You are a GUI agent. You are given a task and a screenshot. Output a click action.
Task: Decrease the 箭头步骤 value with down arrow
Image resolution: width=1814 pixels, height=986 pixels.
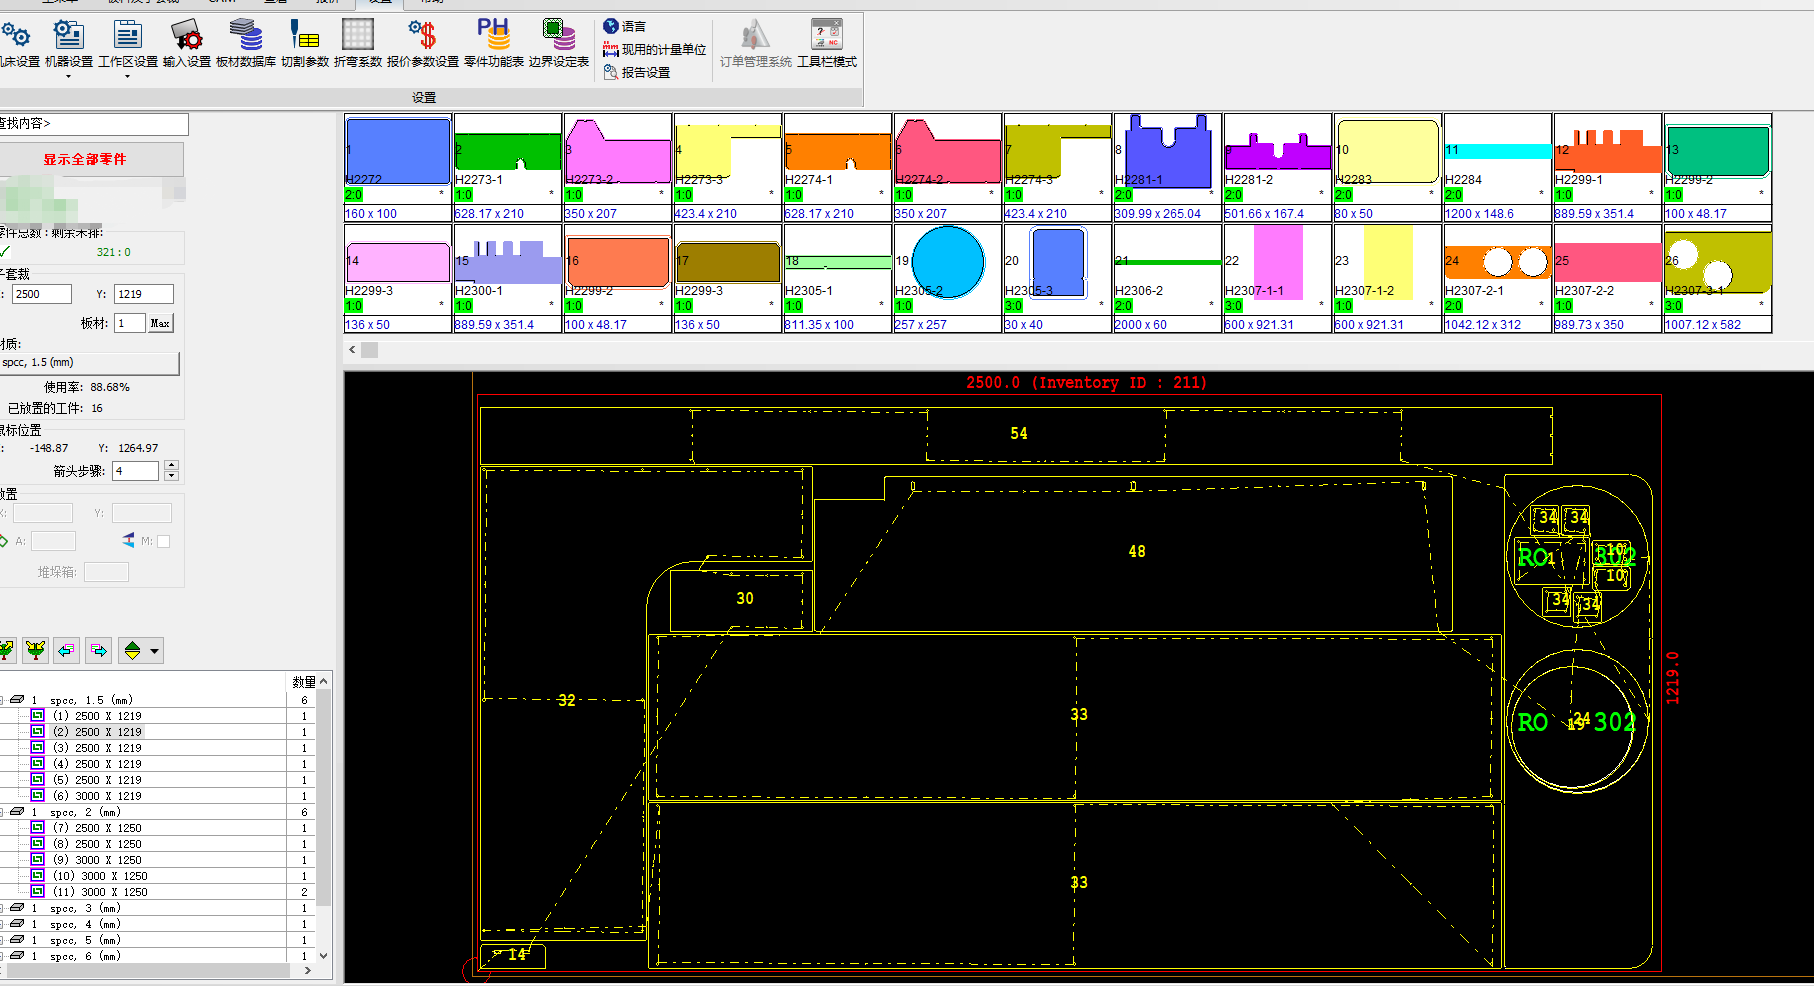(171, 476)
